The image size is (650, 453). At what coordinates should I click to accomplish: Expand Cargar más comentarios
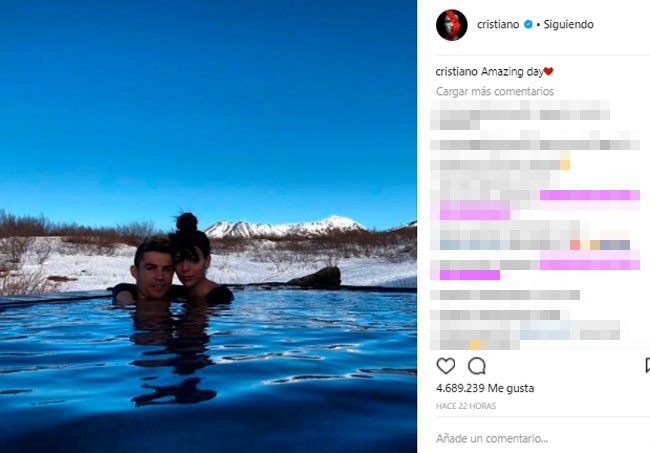click(495, 91)
